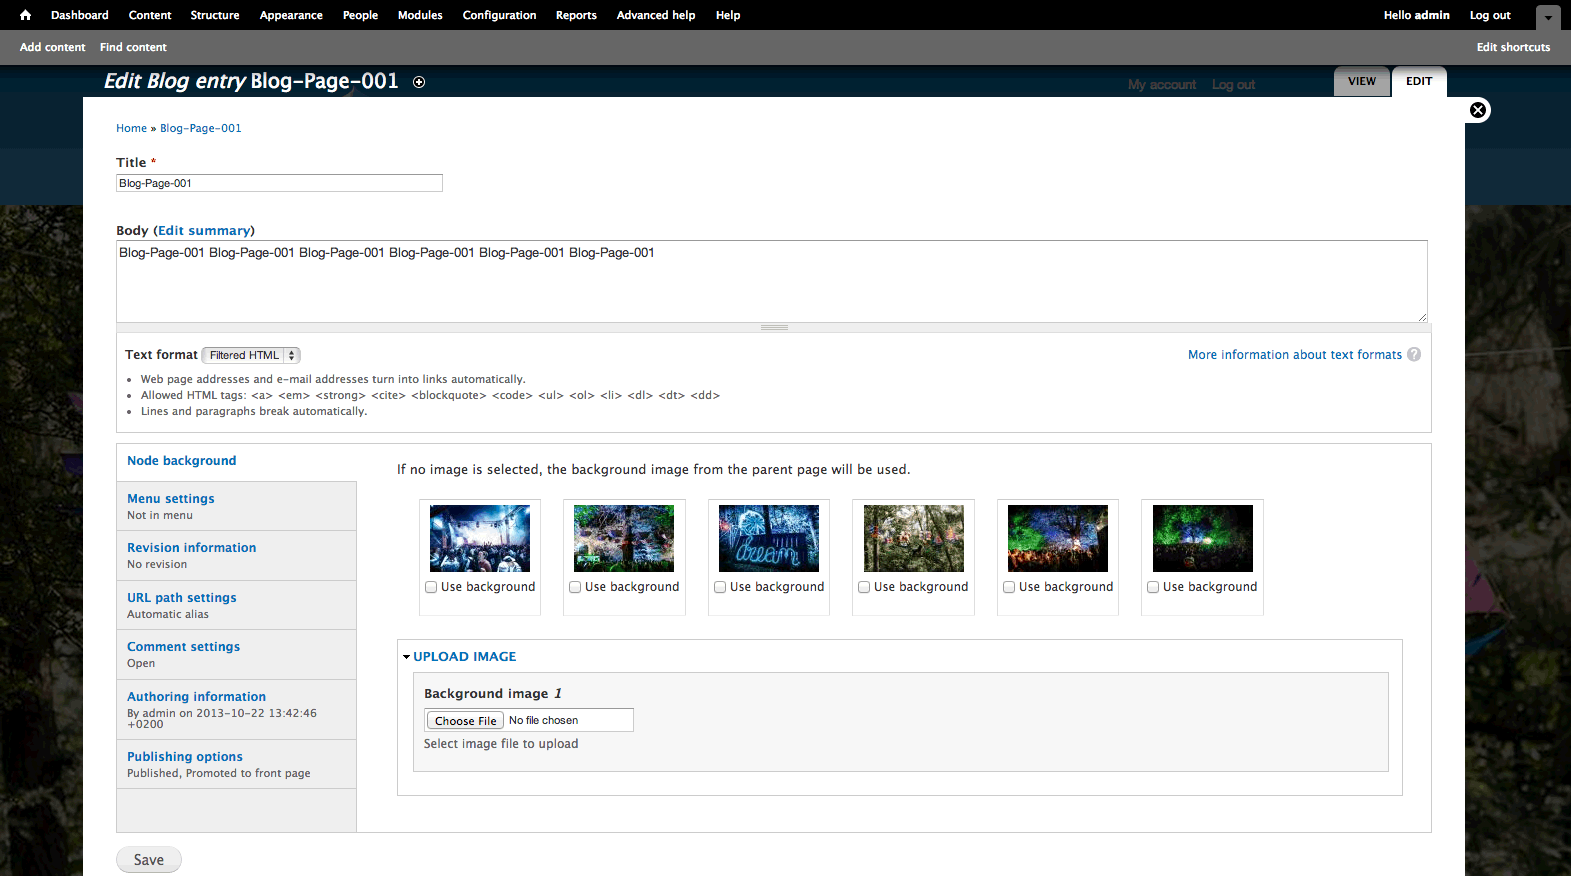Tick Use background for the last image

point(1153,587)
